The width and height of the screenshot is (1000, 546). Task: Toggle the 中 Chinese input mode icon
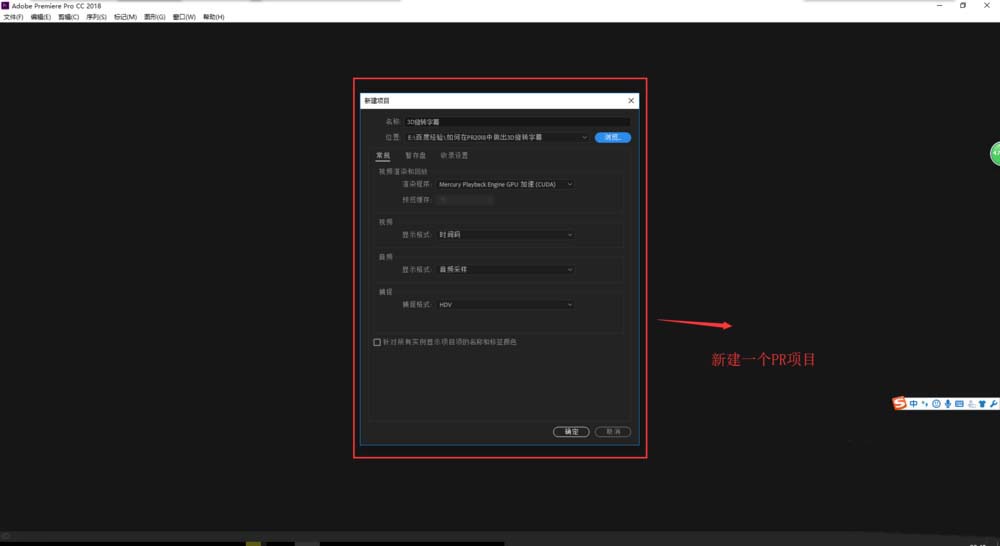pos(913,404)
